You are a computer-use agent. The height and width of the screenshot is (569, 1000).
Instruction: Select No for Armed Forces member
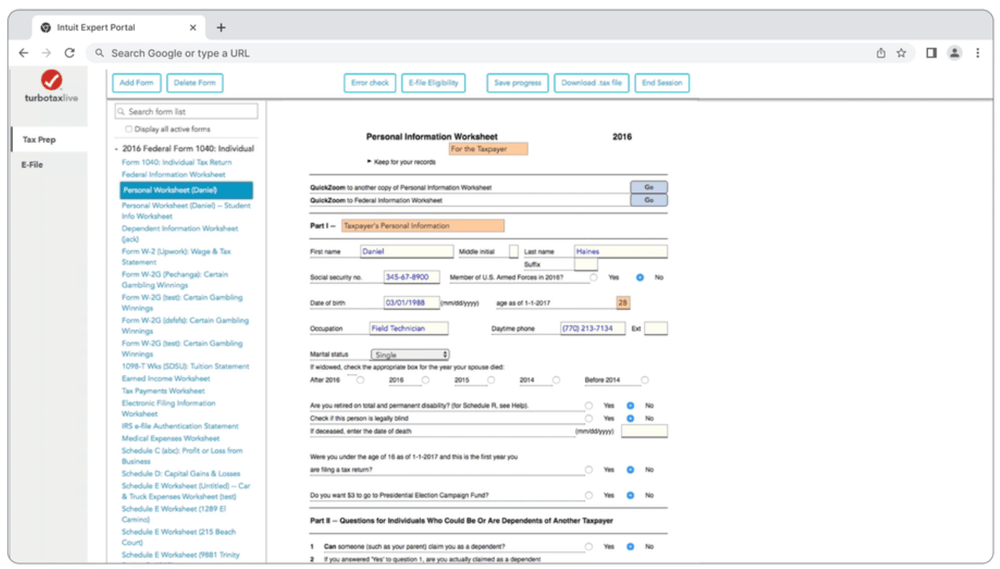pos(640,277)
